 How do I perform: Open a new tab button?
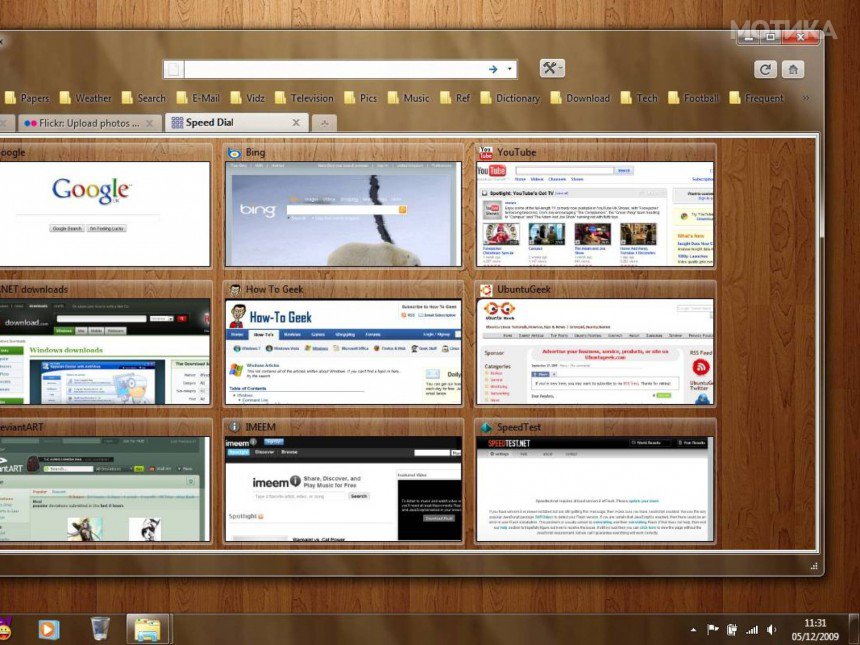tap(324, 123)
